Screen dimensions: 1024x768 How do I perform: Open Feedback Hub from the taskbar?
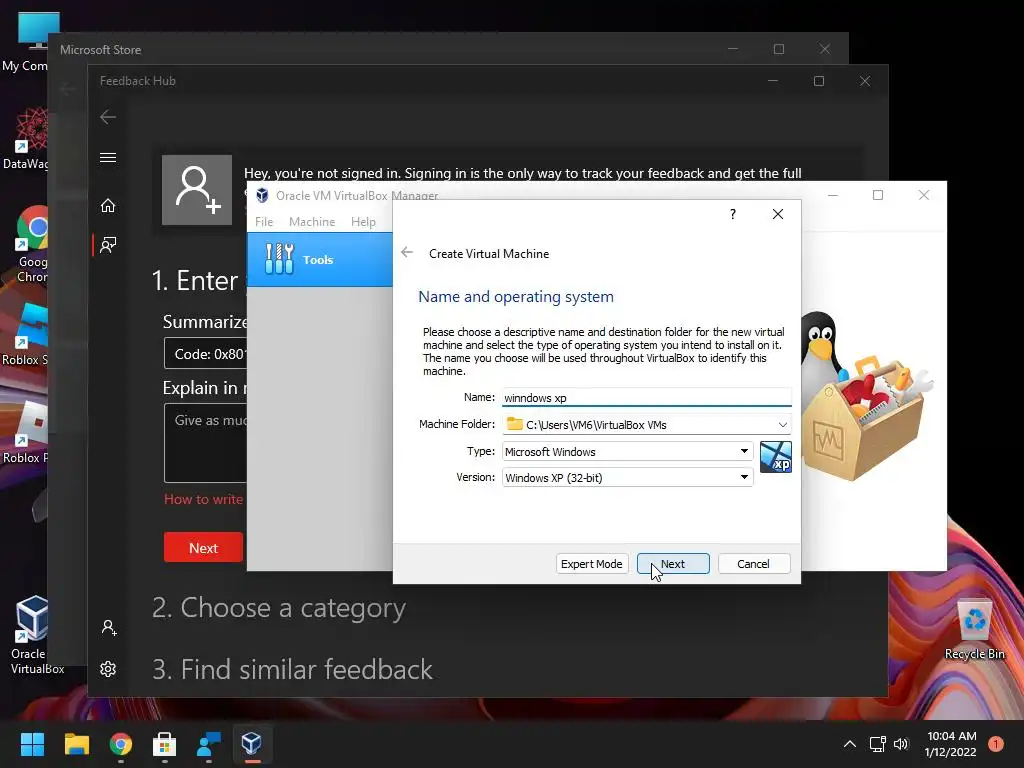208,743
